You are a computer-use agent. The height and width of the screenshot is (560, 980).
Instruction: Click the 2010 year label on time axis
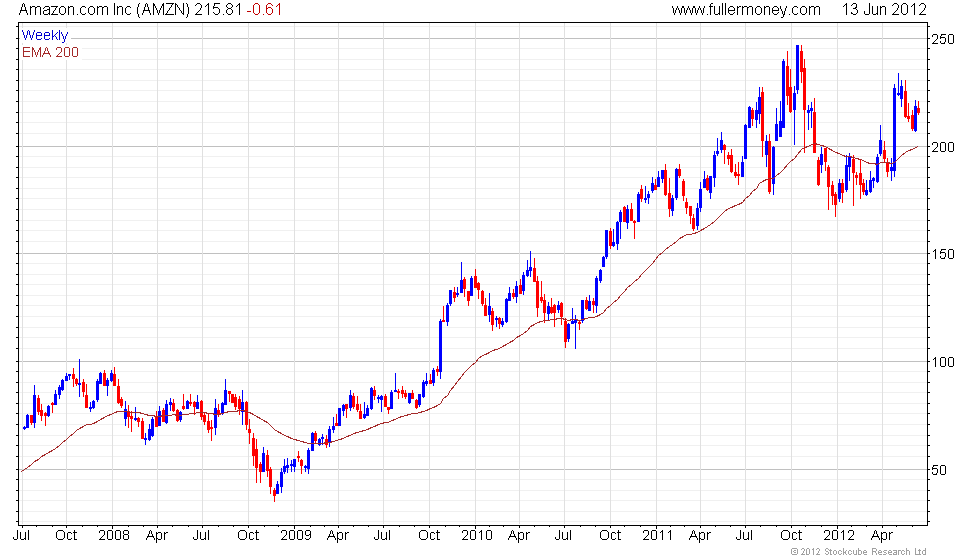476,536
